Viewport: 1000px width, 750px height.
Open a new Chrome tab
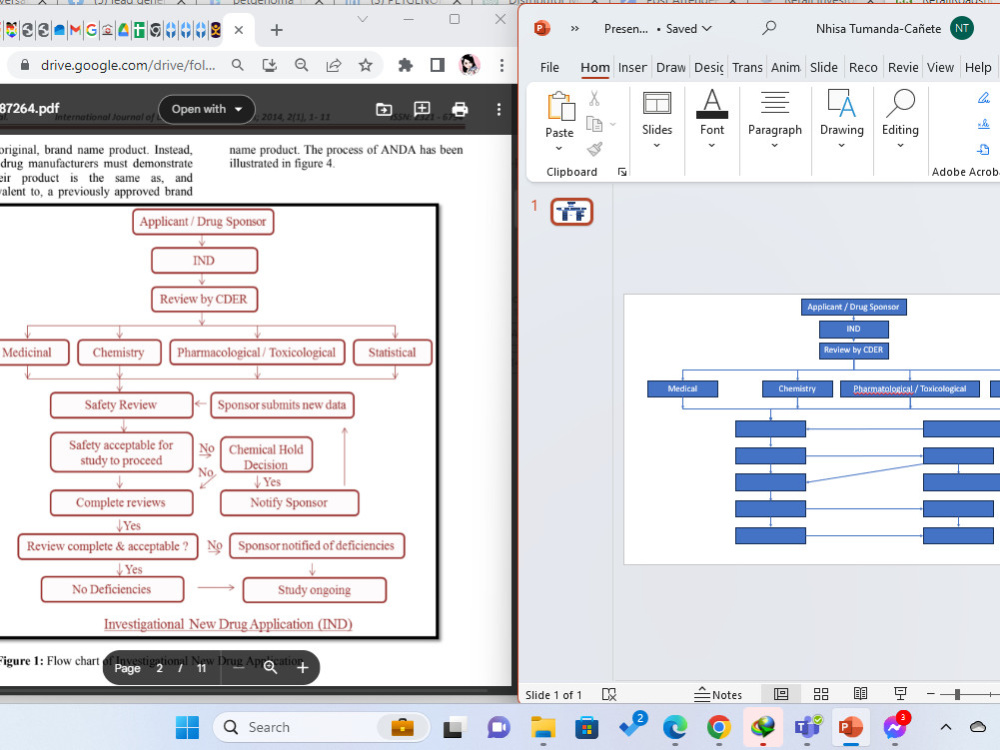276,30
